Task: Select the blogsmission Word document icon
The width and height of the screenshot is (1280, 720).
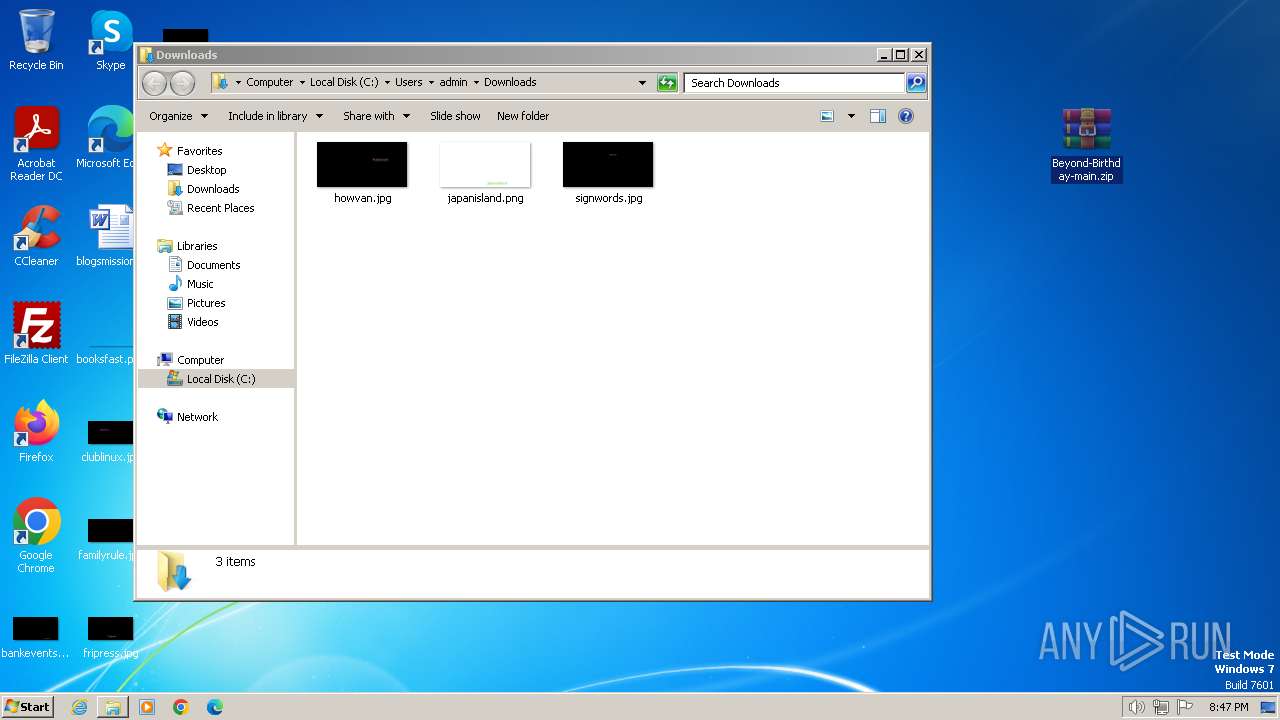Action: pos(106,236)
